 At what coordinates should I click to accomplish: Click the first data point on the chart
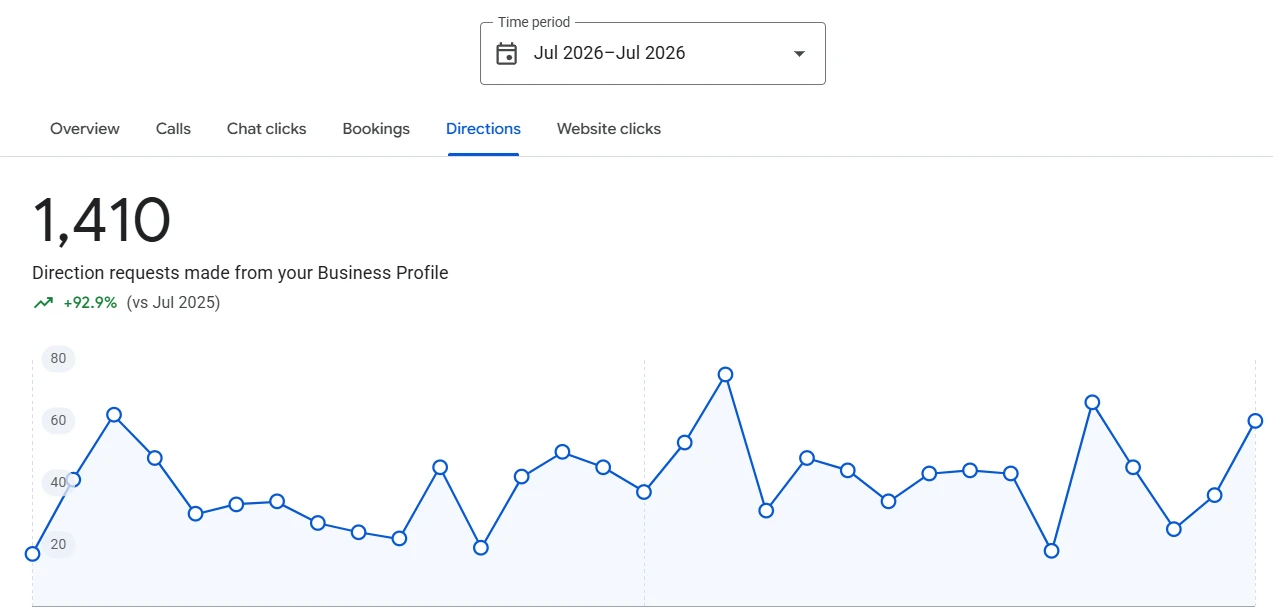pos(32,554)
